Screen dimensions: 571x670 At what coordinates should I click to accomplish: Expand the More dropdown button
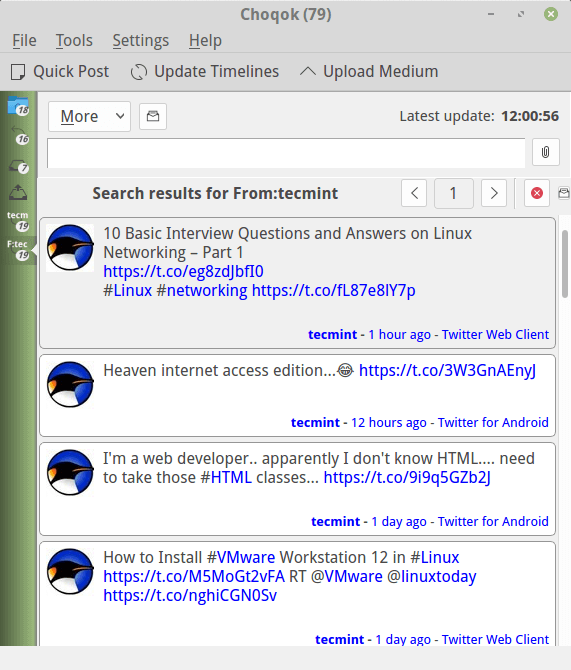coord(89,116)
